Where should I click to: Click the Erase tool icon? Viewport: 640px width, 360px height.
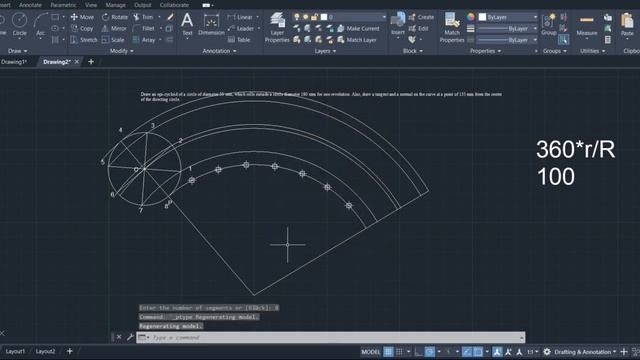point(170,17)
